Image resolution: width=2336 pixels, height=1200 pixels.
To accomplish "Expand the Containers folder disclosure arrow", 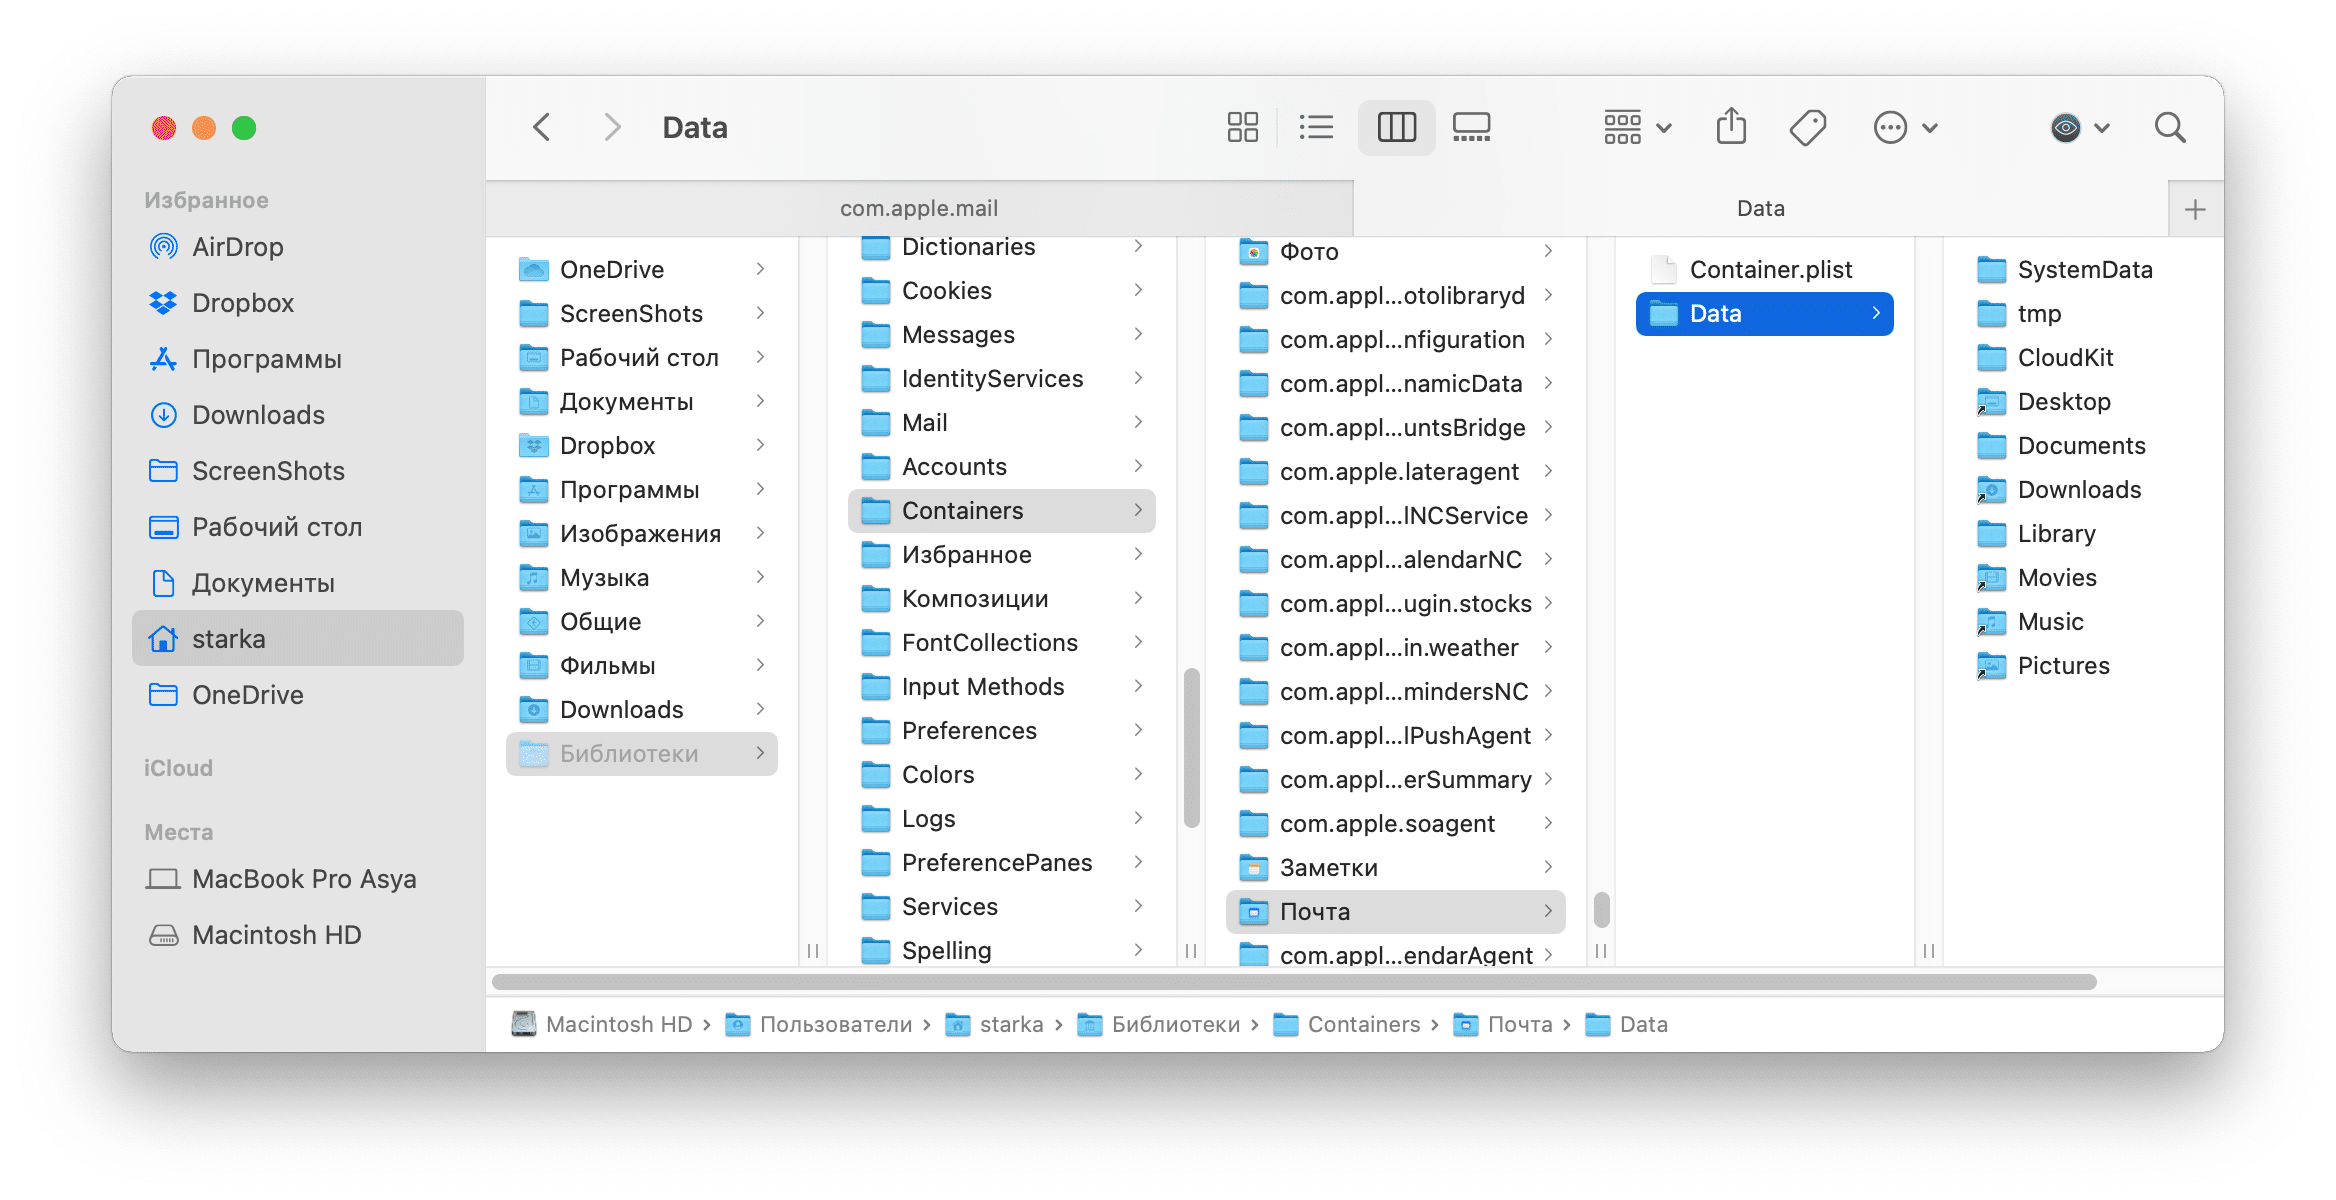I will click(1138, 511).
